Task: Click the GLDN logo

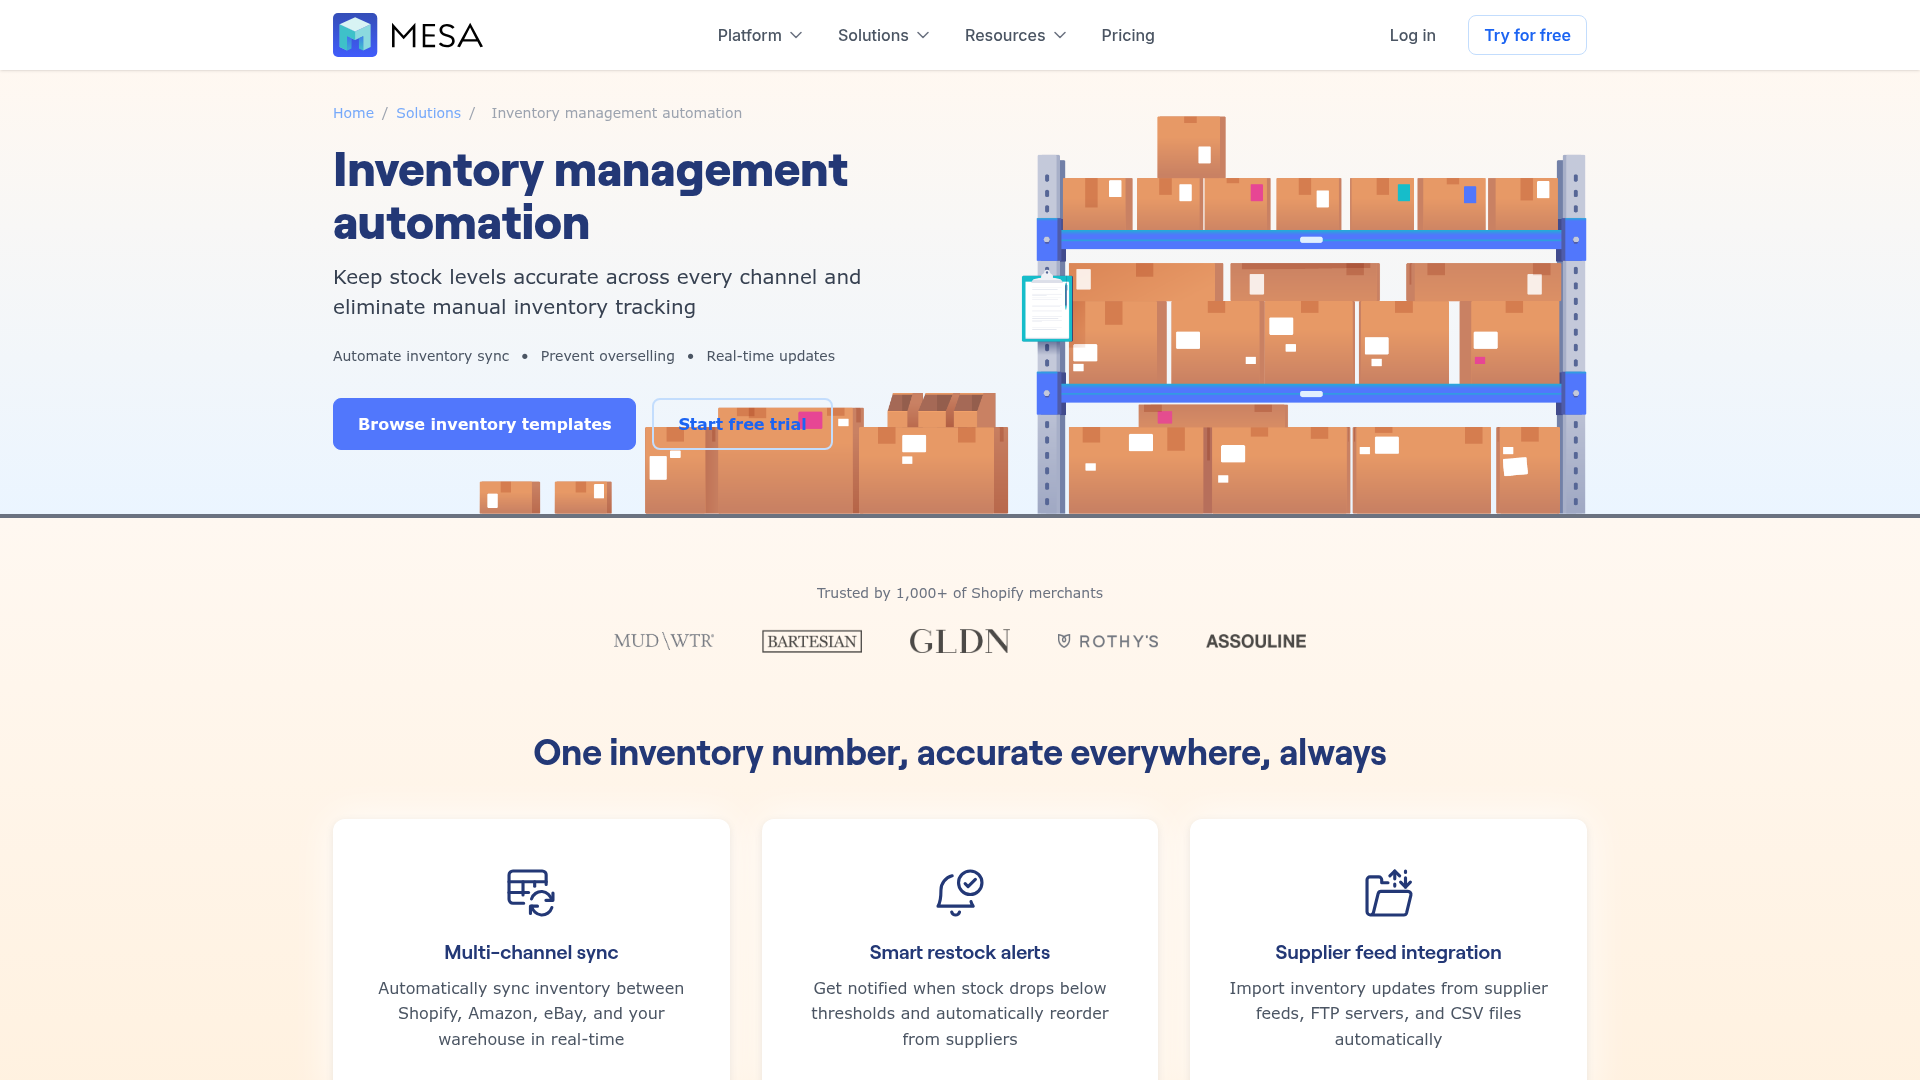Action: 960,641
